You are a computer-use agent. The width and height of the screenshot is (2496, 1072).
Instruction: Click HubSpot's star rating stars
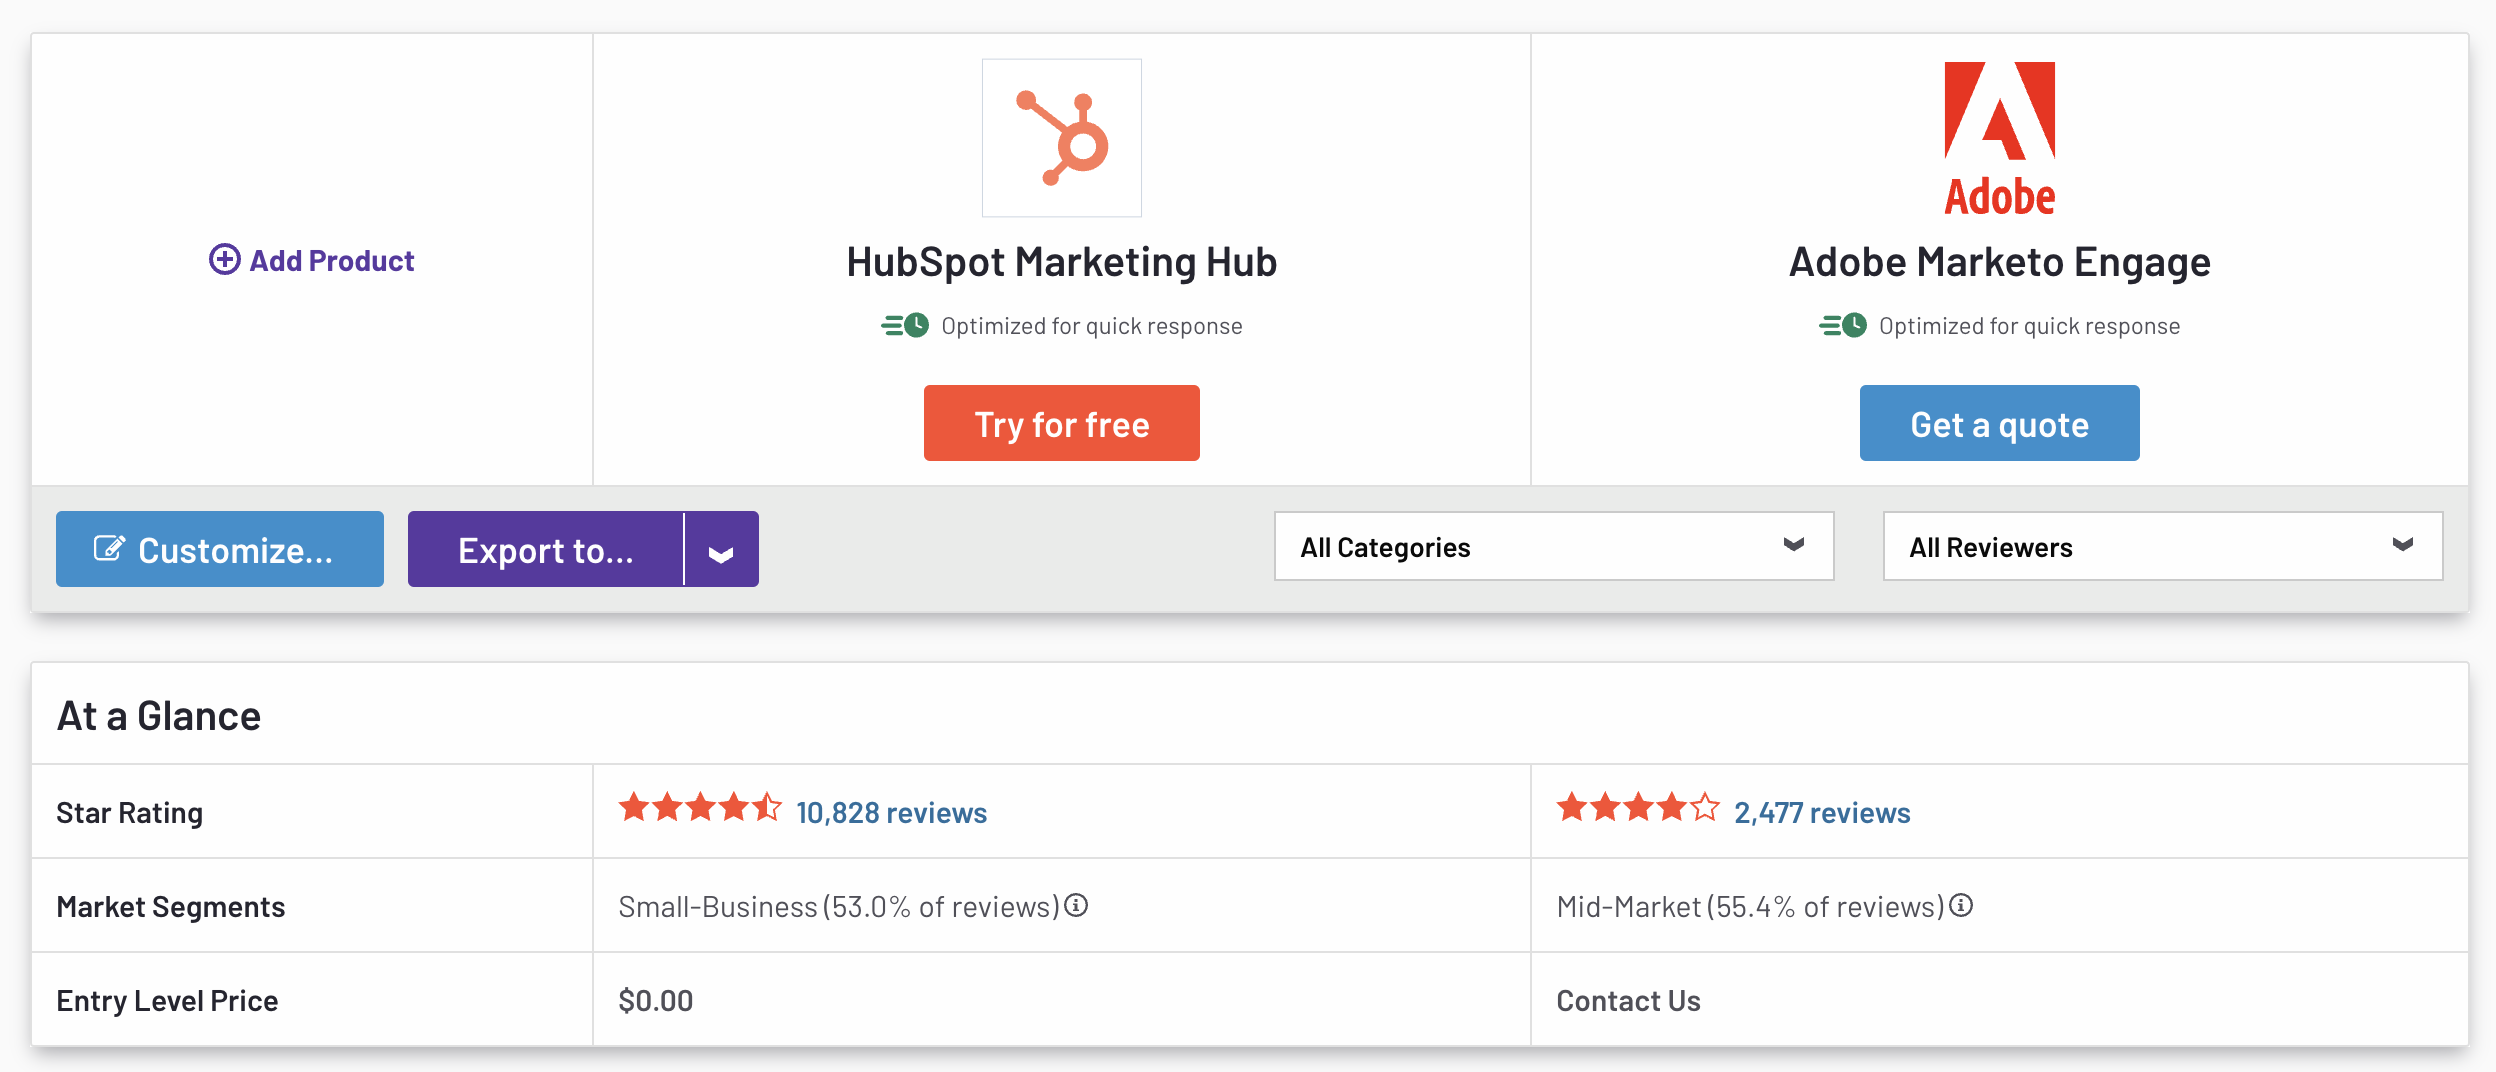pos(700,808)
